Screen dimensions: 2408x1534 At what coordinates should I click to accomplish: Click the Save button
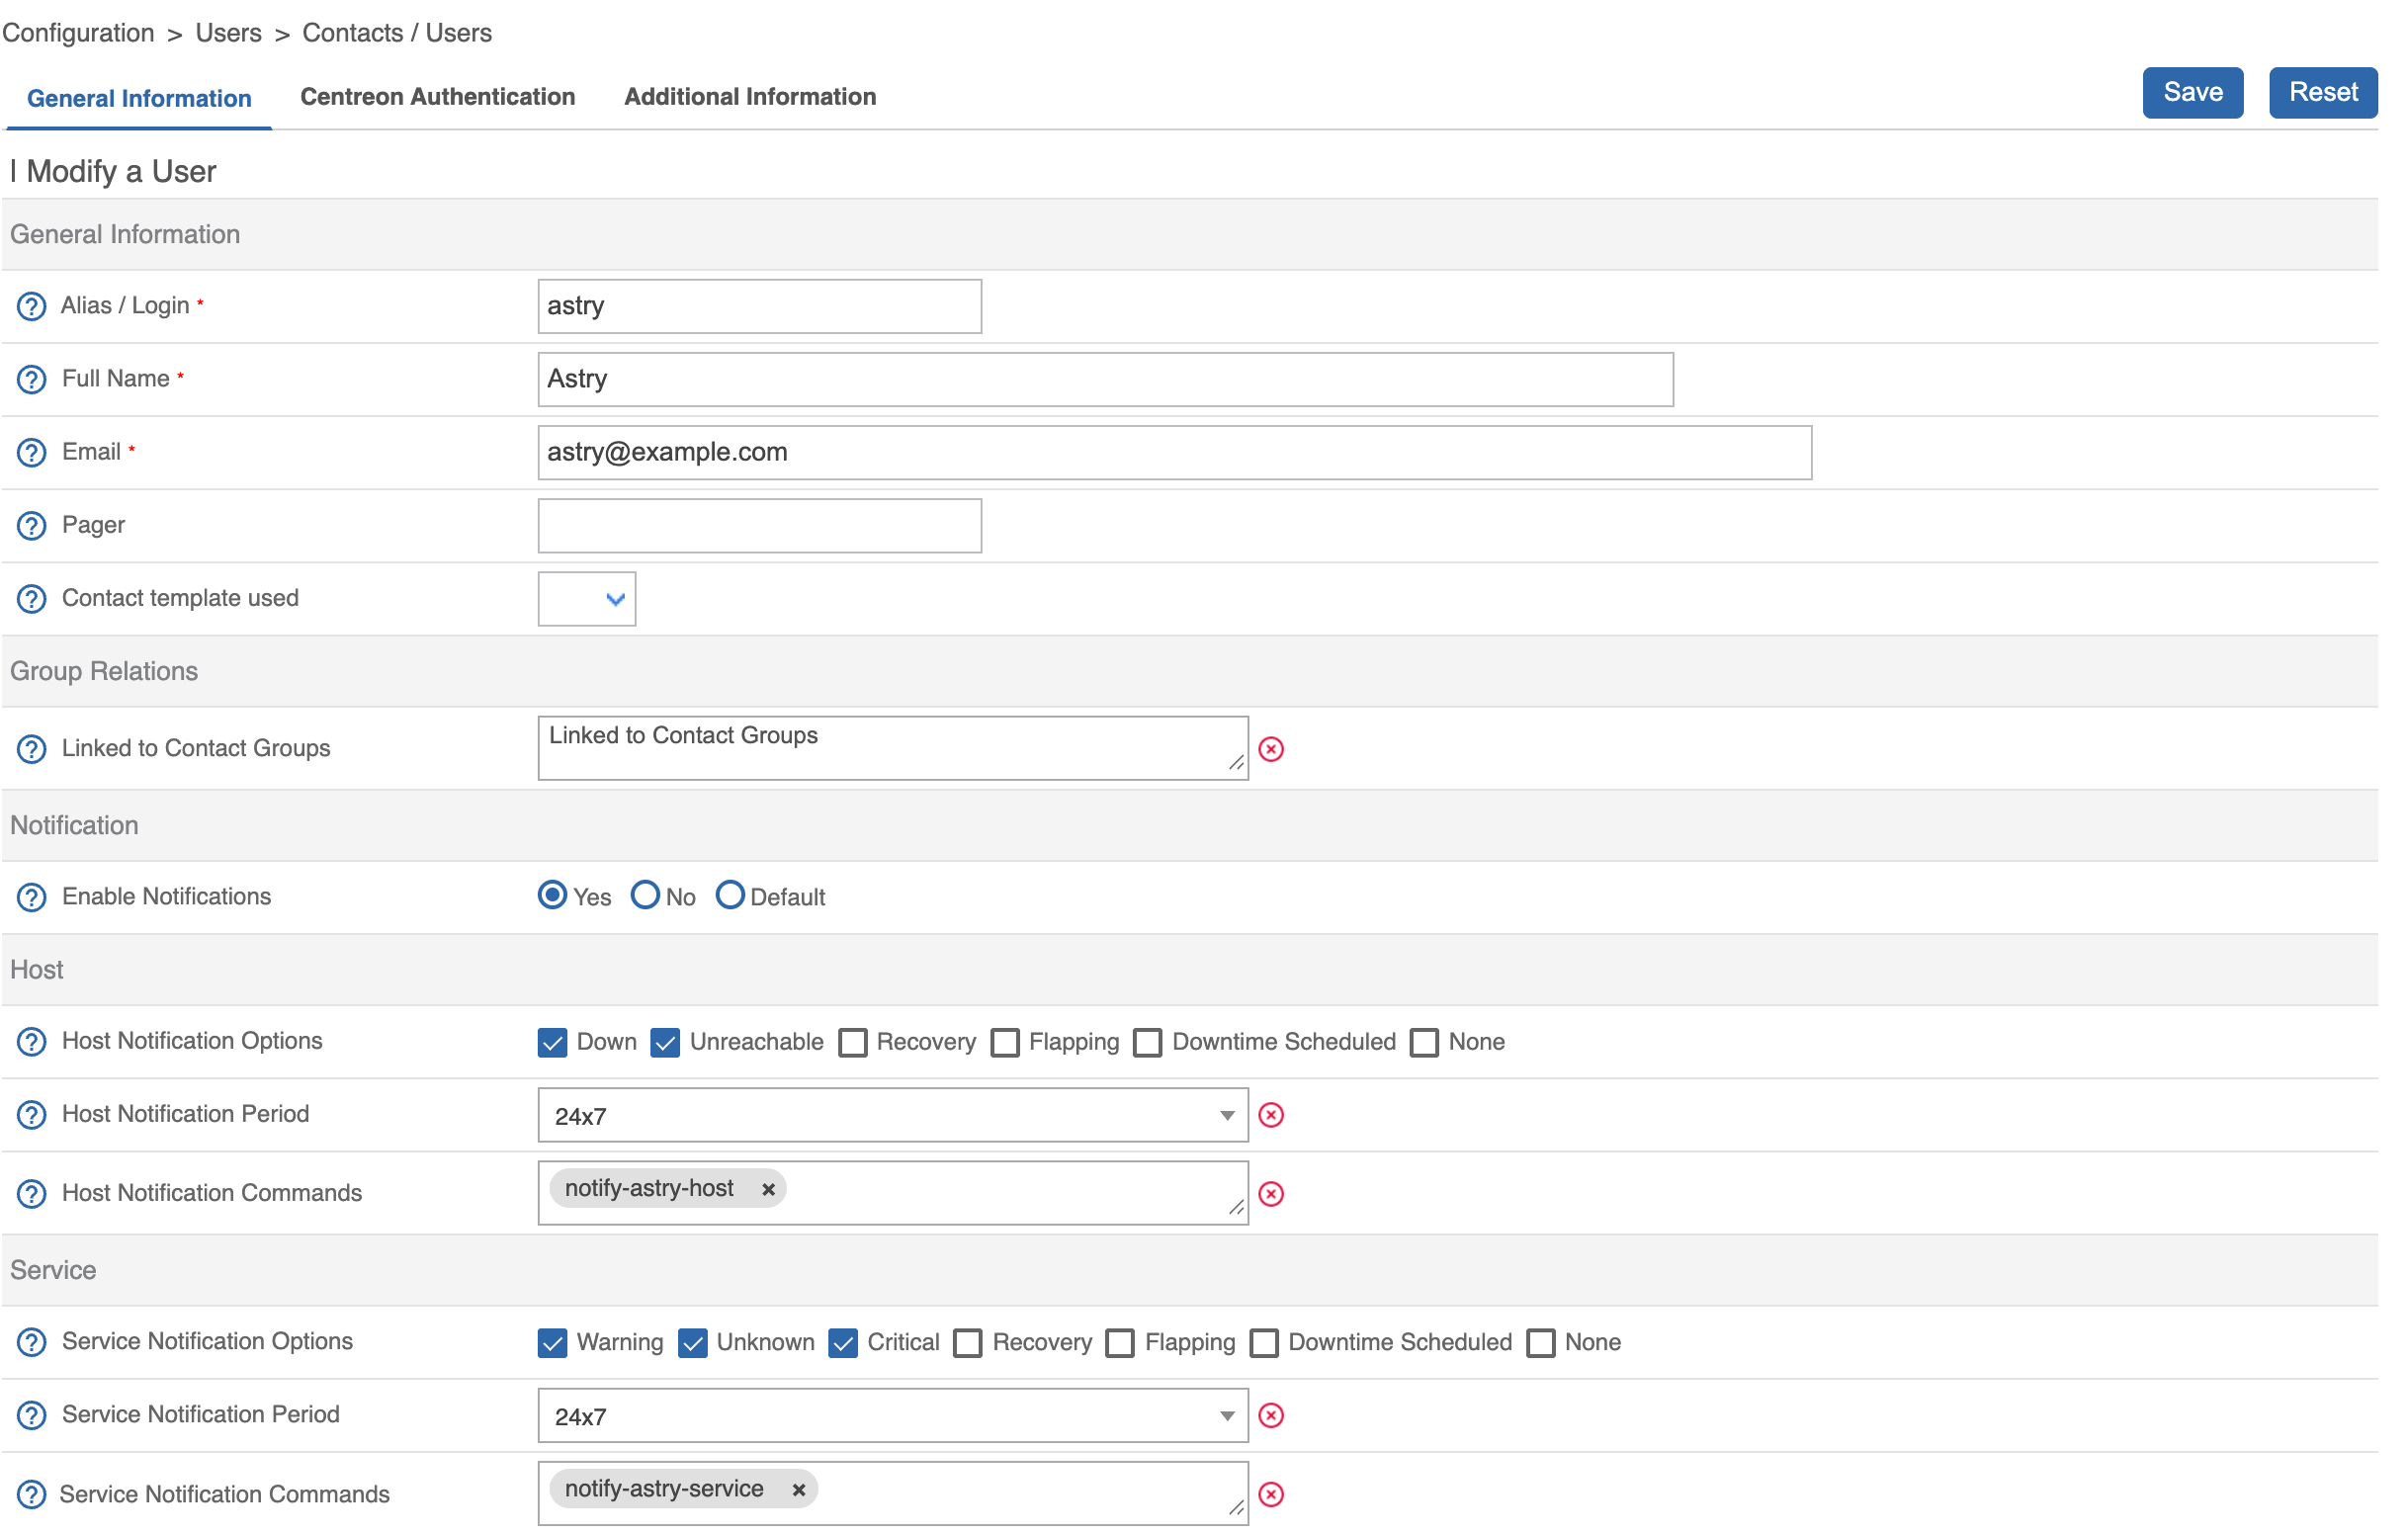click(2192, 92)
